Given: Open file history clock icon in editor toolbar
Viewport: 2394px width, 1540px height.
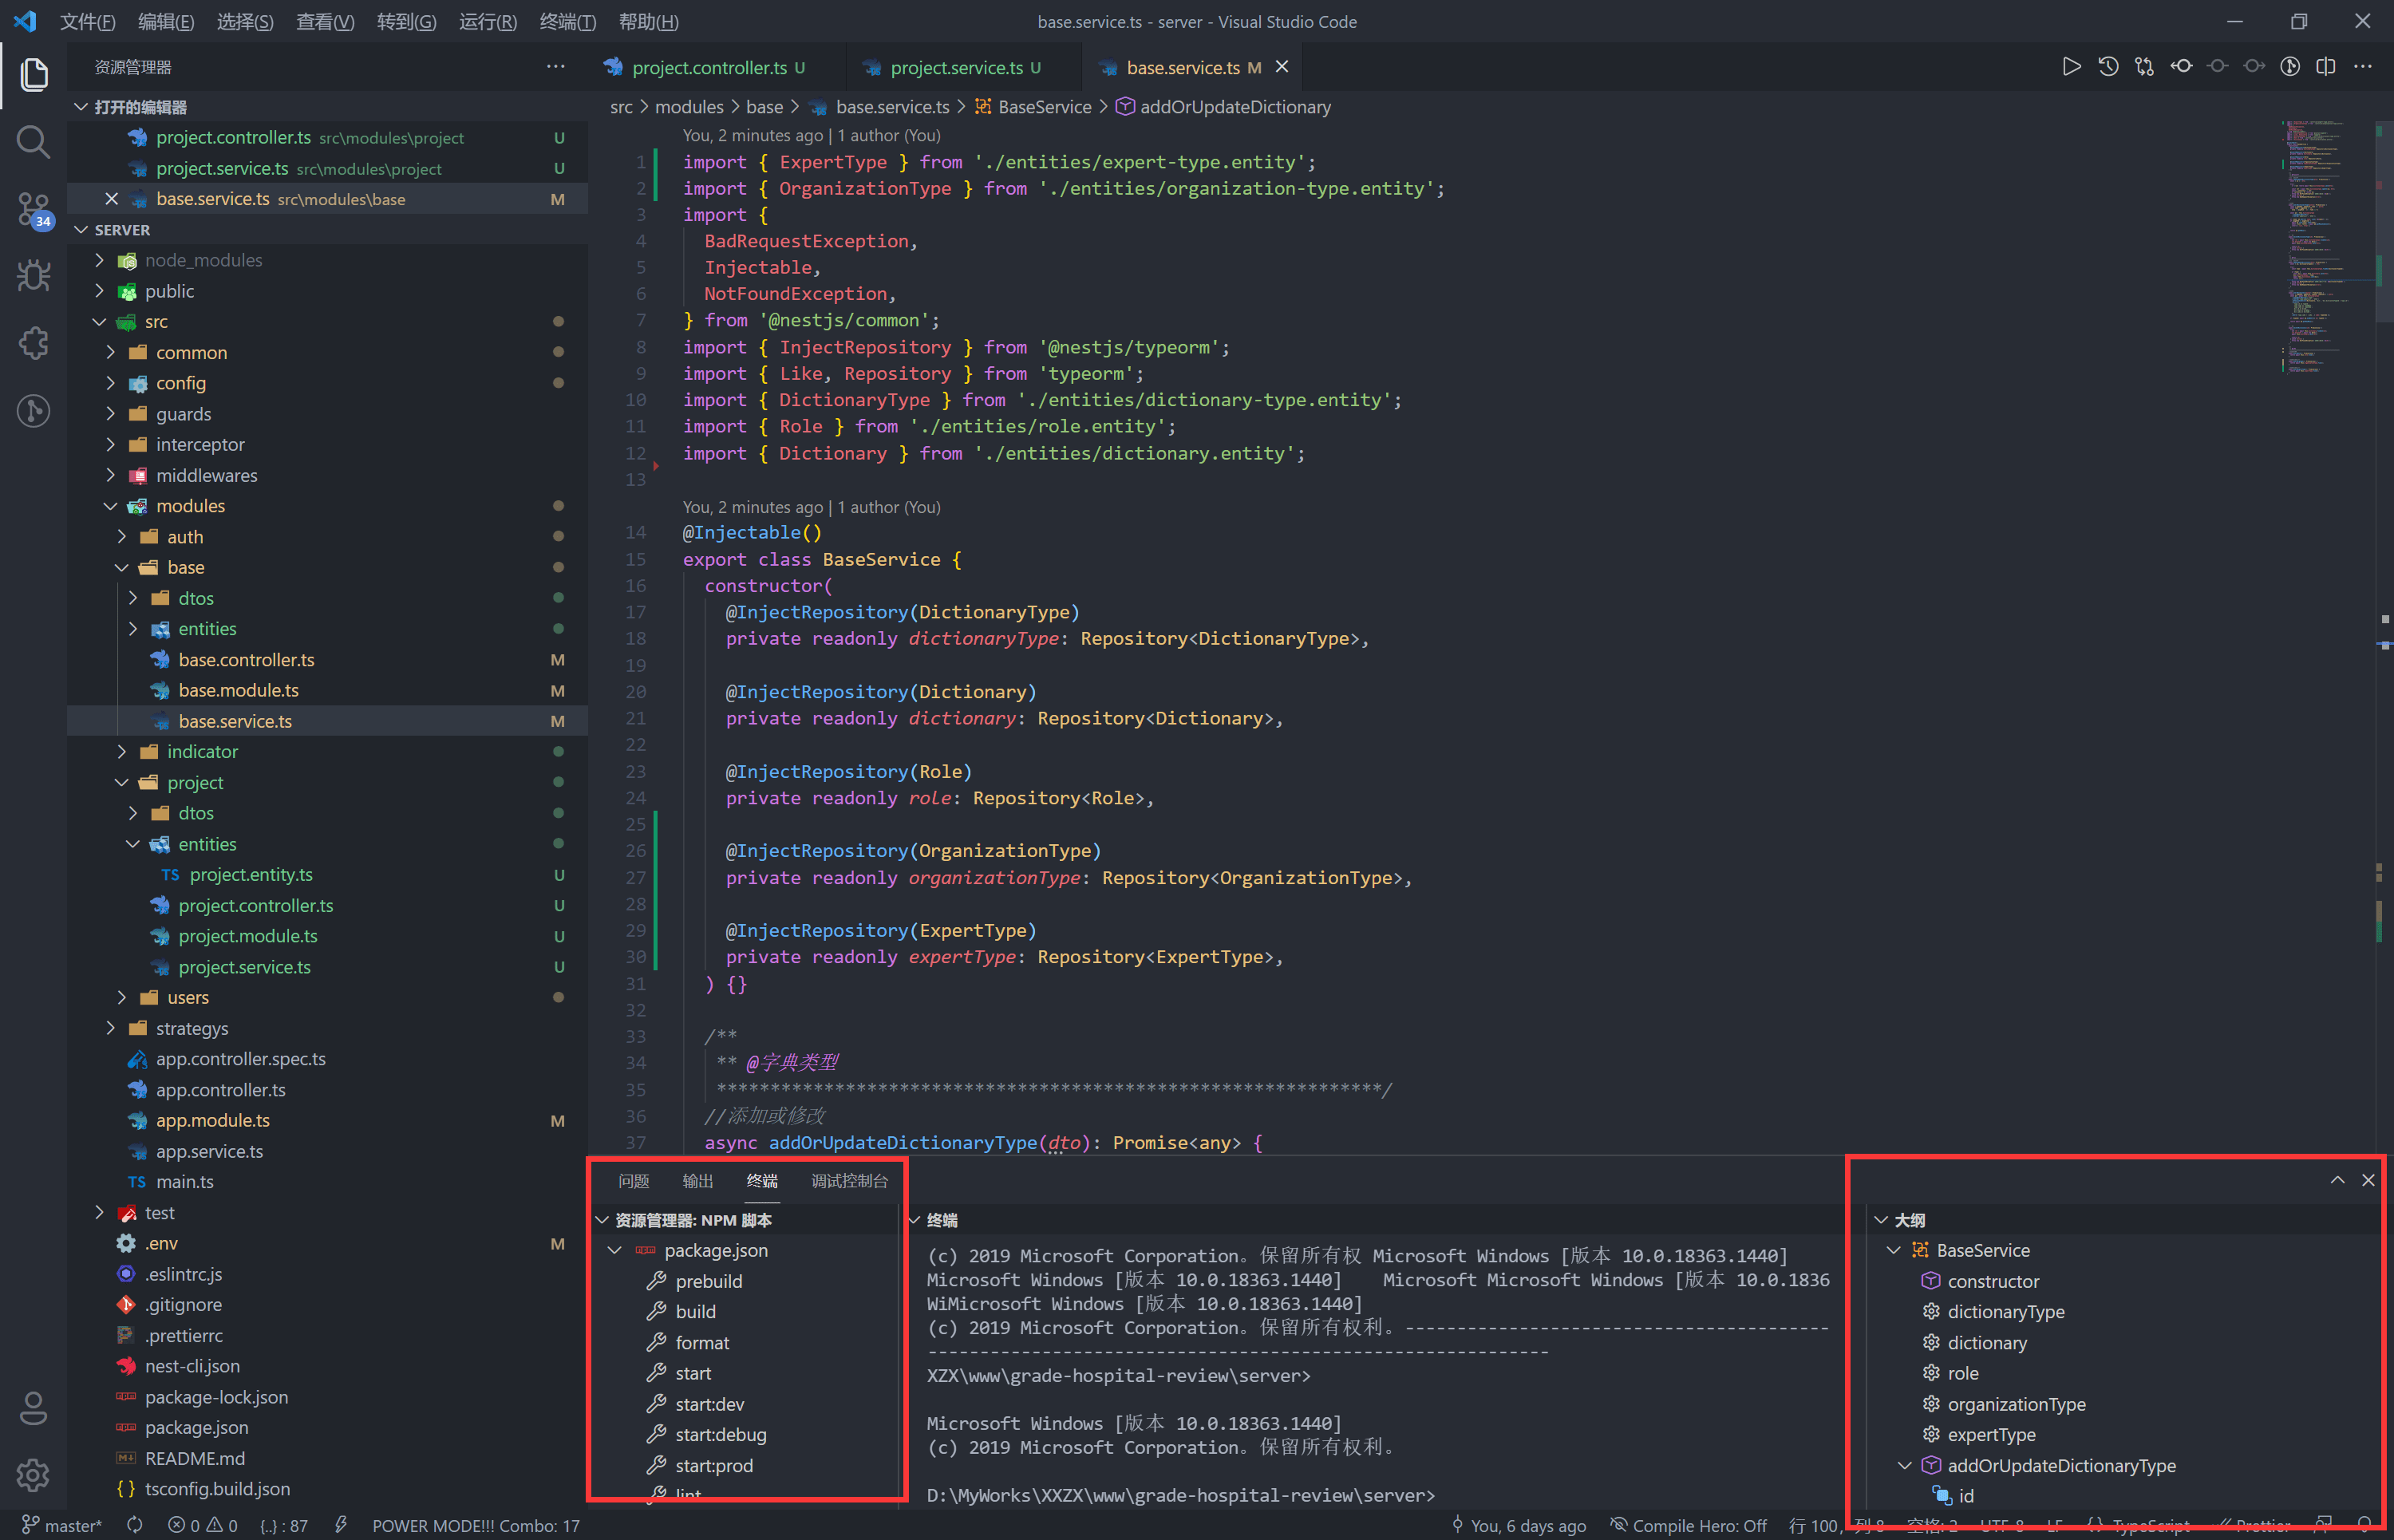Looking at the screenshot, I should coord(2108,67).
